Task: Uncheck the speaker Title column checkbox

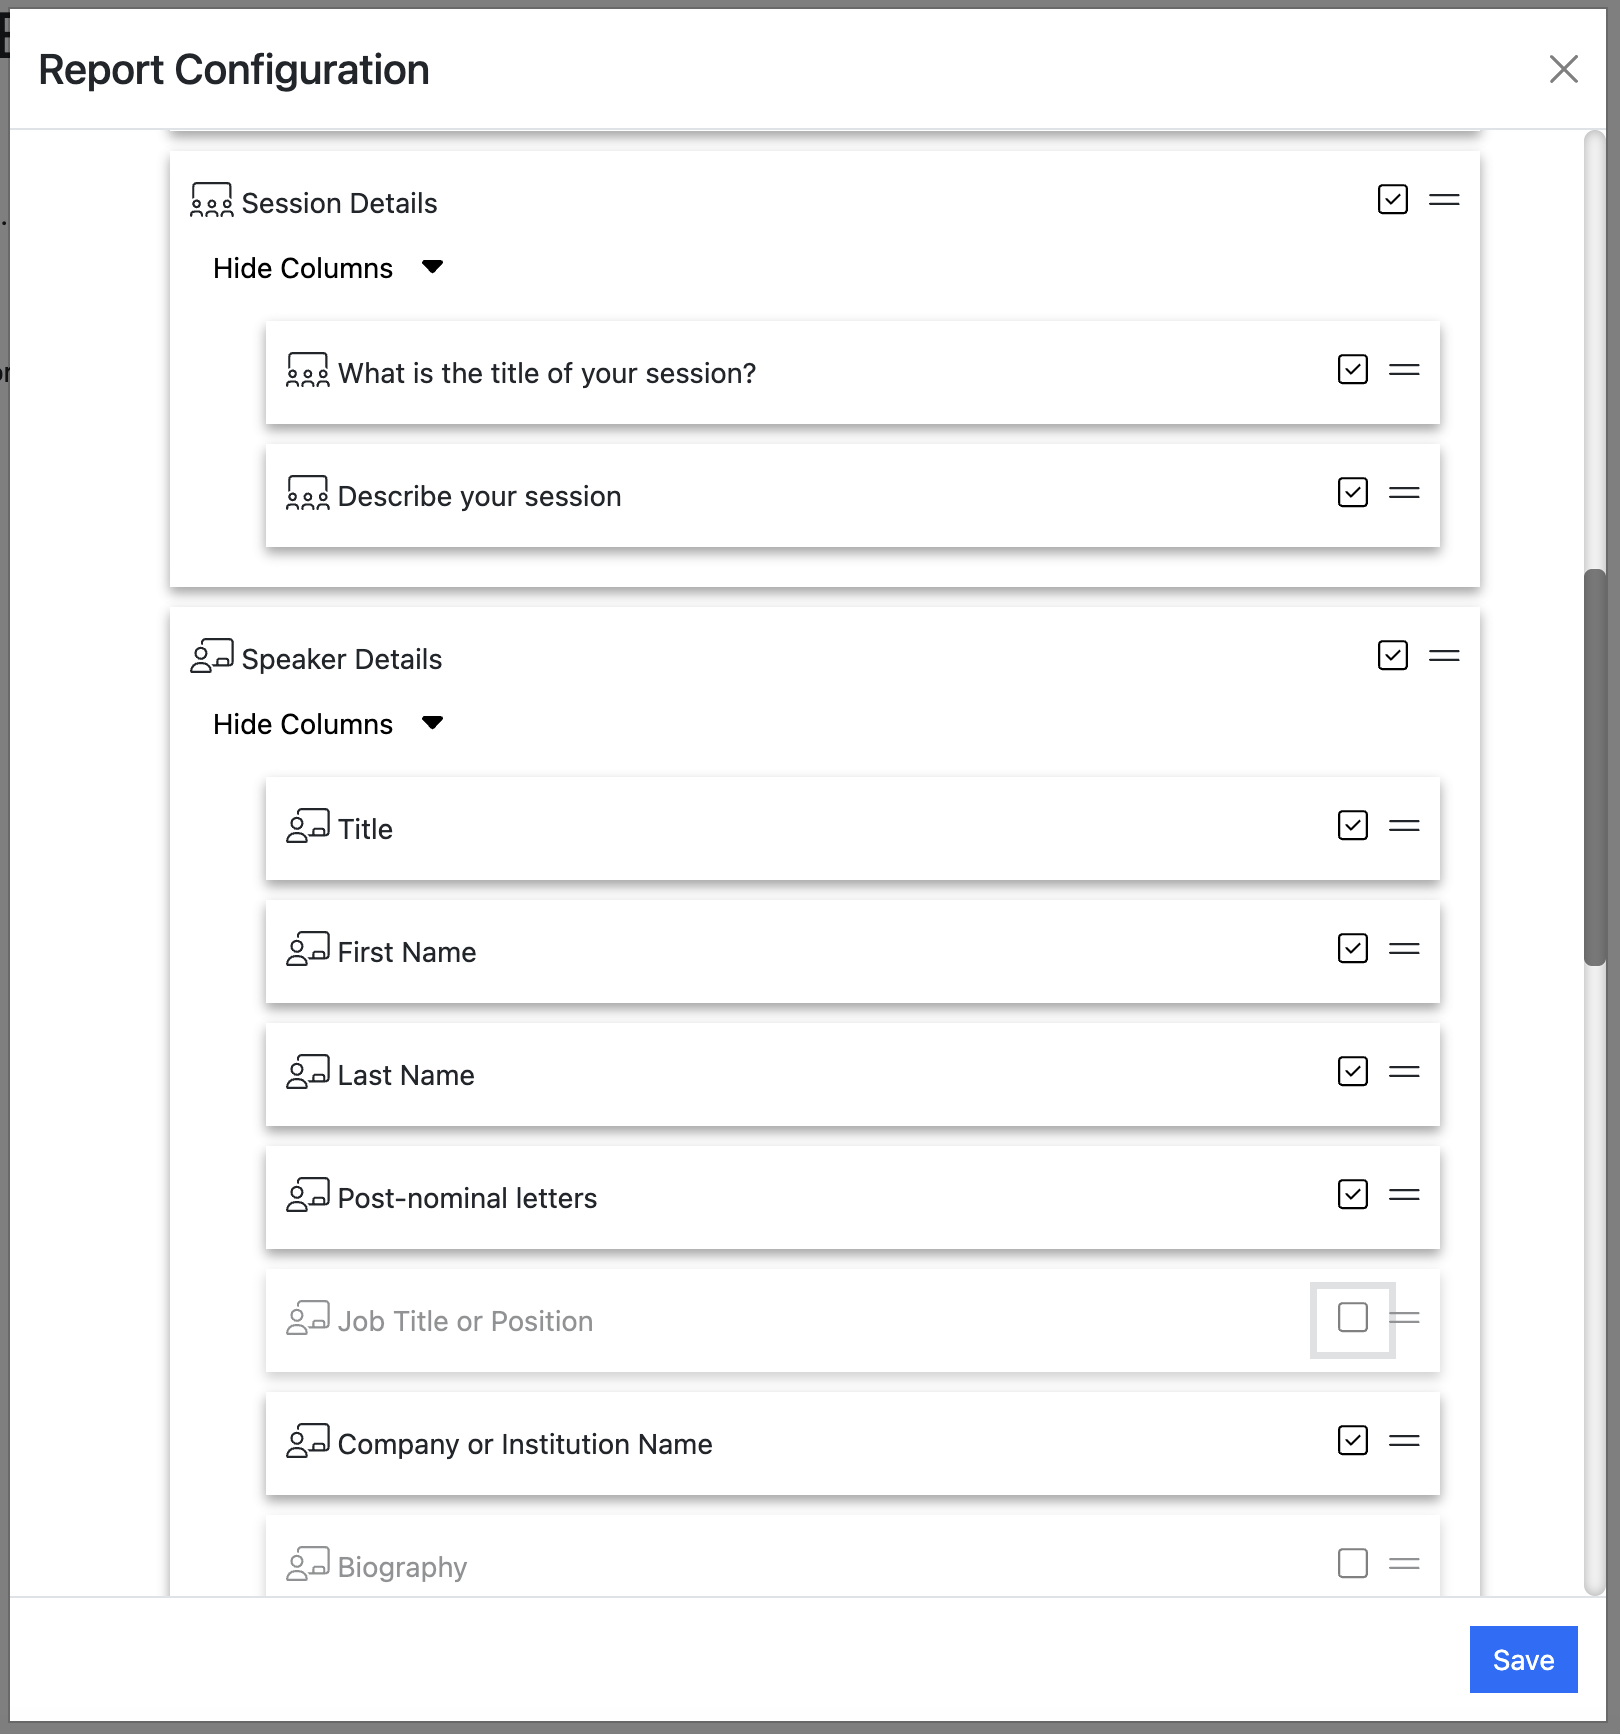Action: pos(1352,826)
